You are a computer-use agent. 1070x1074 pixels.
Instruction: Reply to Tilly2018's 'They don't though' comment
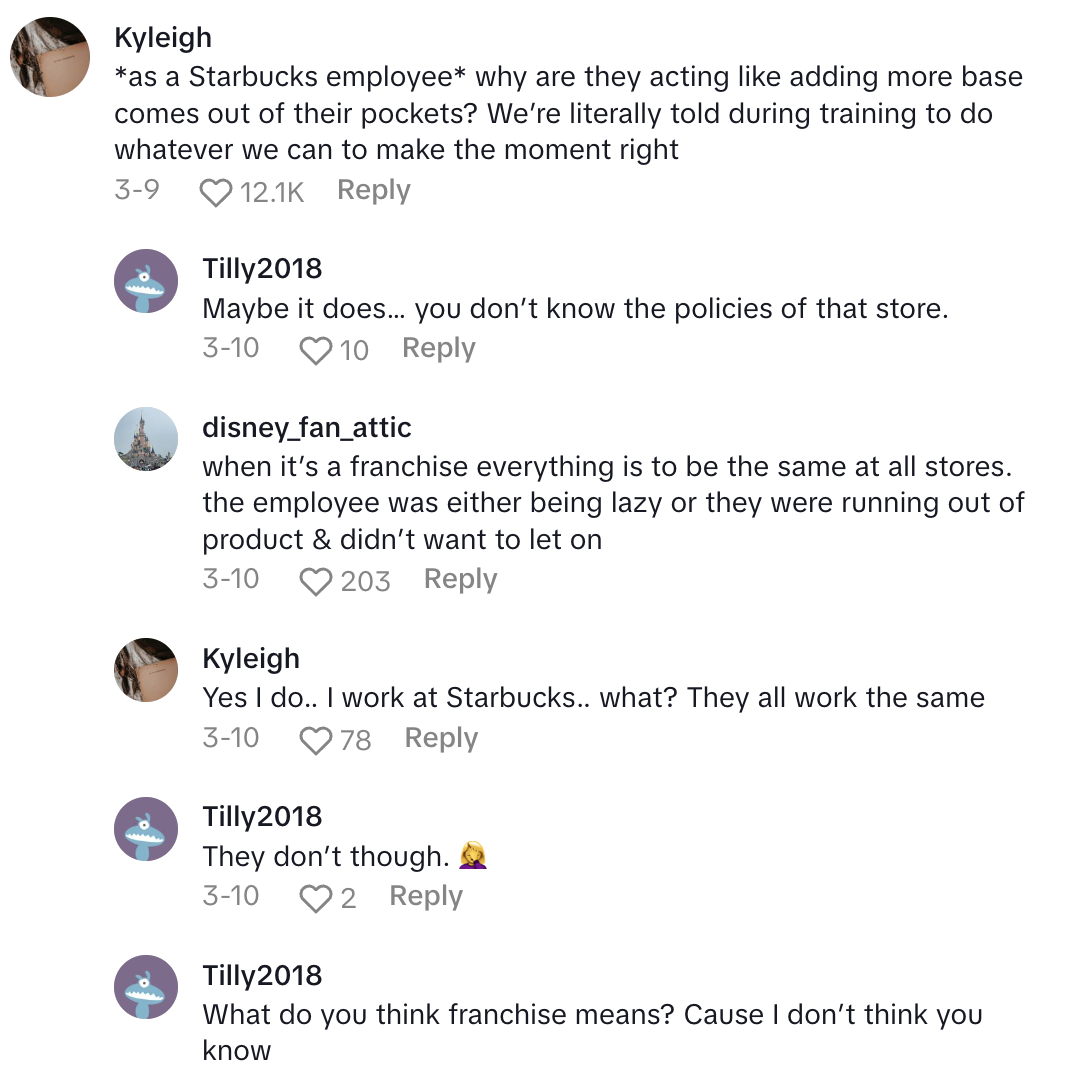click(426, 896)
